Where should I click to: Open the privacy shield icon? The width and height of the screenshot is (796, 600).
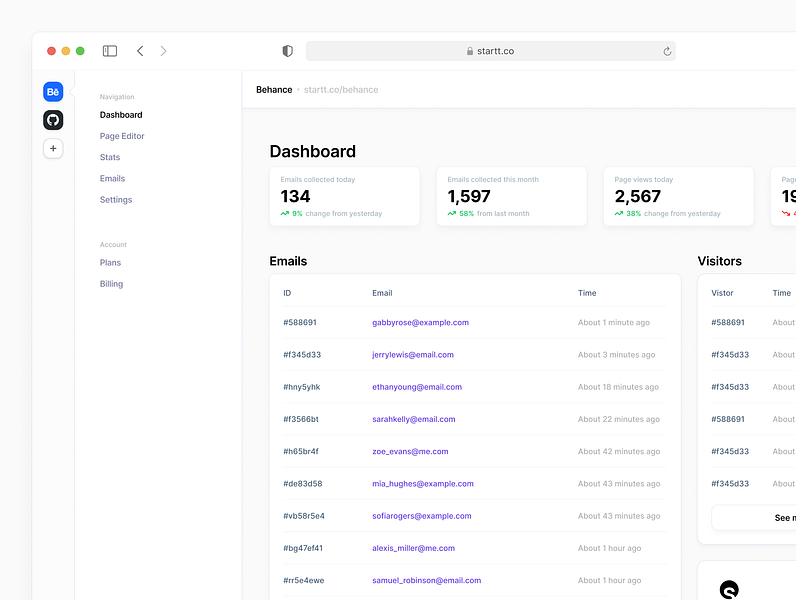point(287,51)
